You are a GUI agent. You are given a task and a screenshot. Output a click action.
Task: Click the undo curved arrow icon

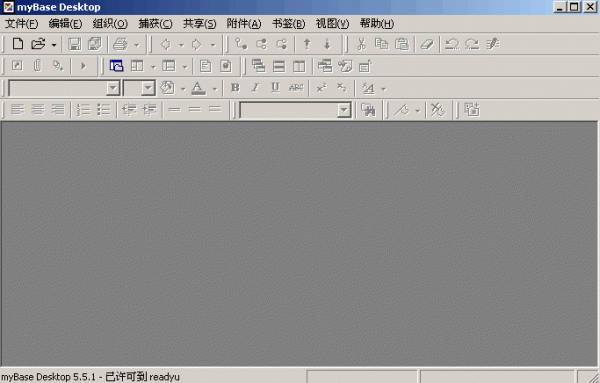(x=452, y=44)
